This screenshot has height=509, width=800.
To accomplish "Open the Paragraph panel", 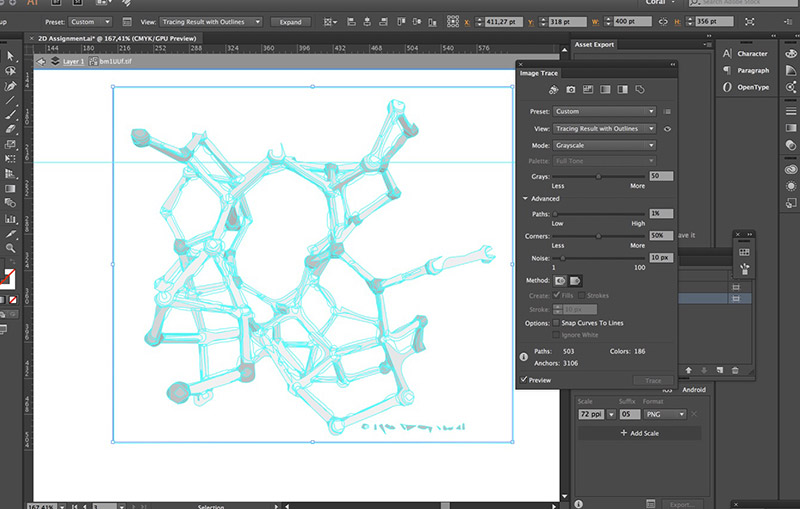I will (x=745, y=70).
